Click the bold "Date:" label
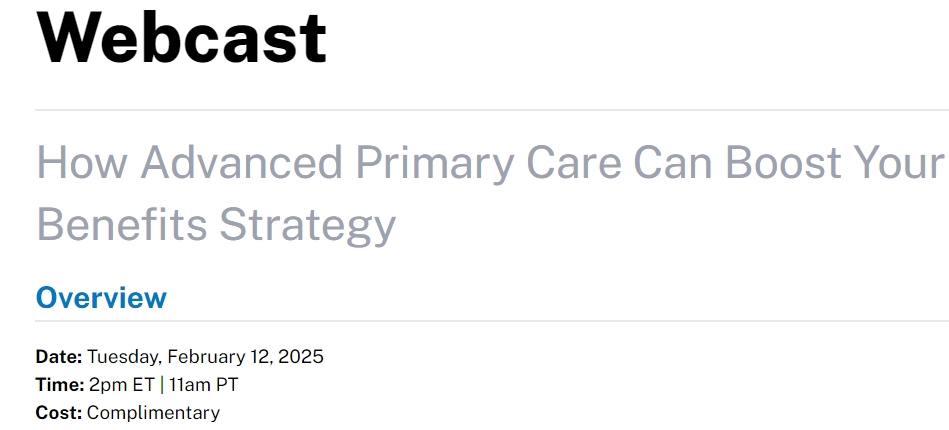Screen dimensions: 949x430 click(x=59, y=357)
